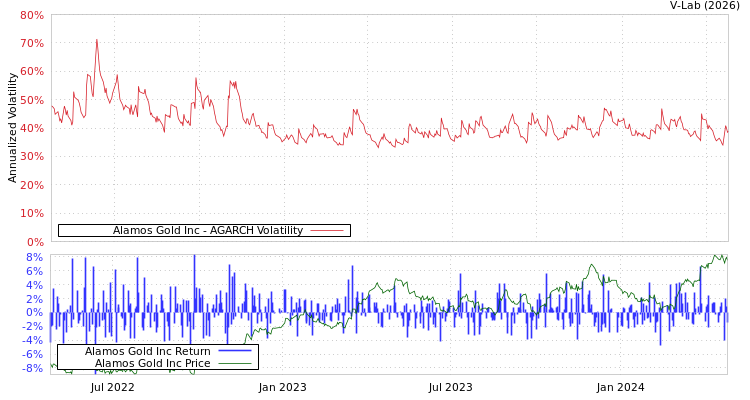Click the red line sample in the volatility legend
The height and width of the screenshot is (400, 750).
pos(327,230)
